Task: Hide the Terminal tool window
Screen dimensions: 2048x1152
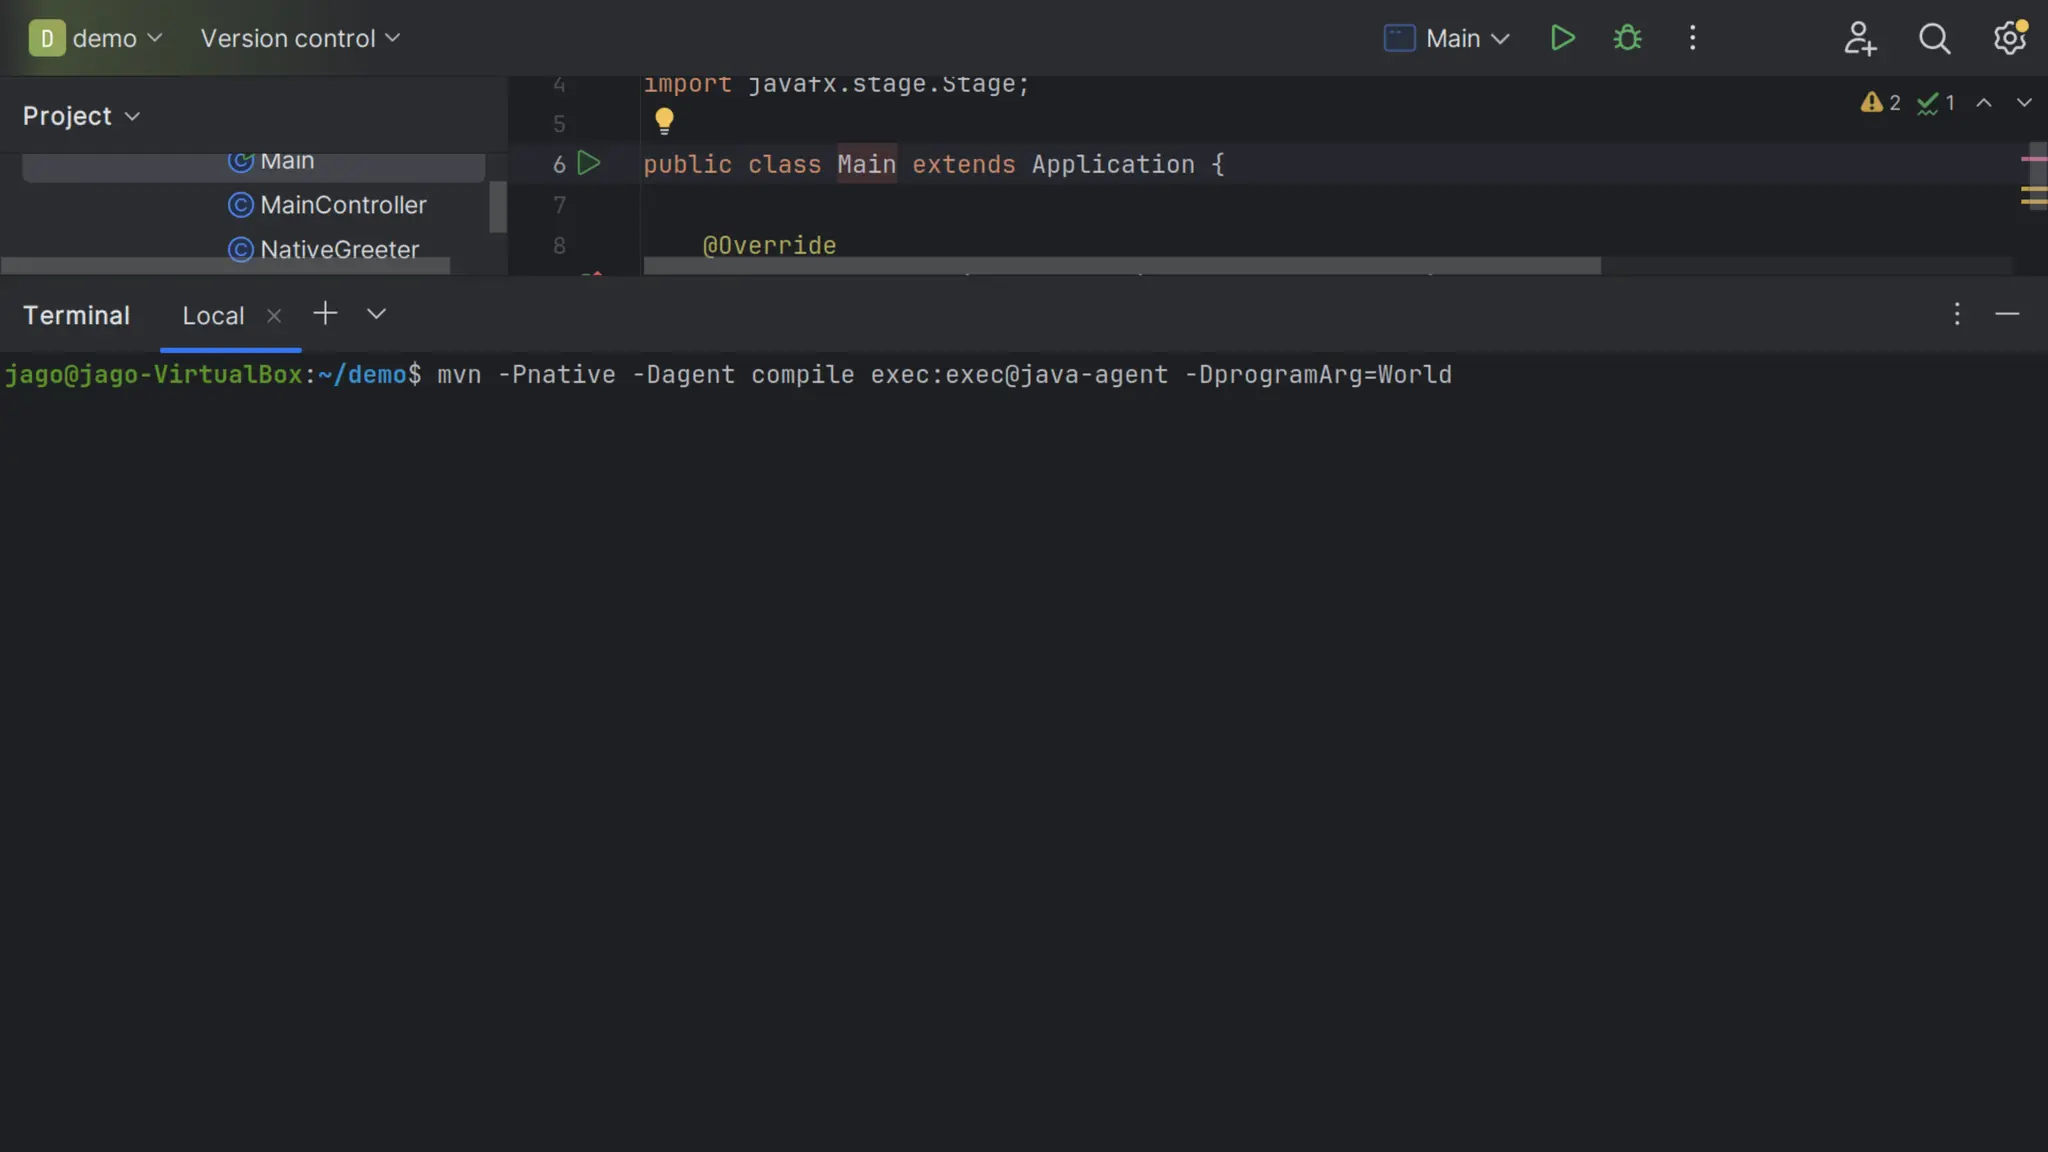Action: (2007, 314)
